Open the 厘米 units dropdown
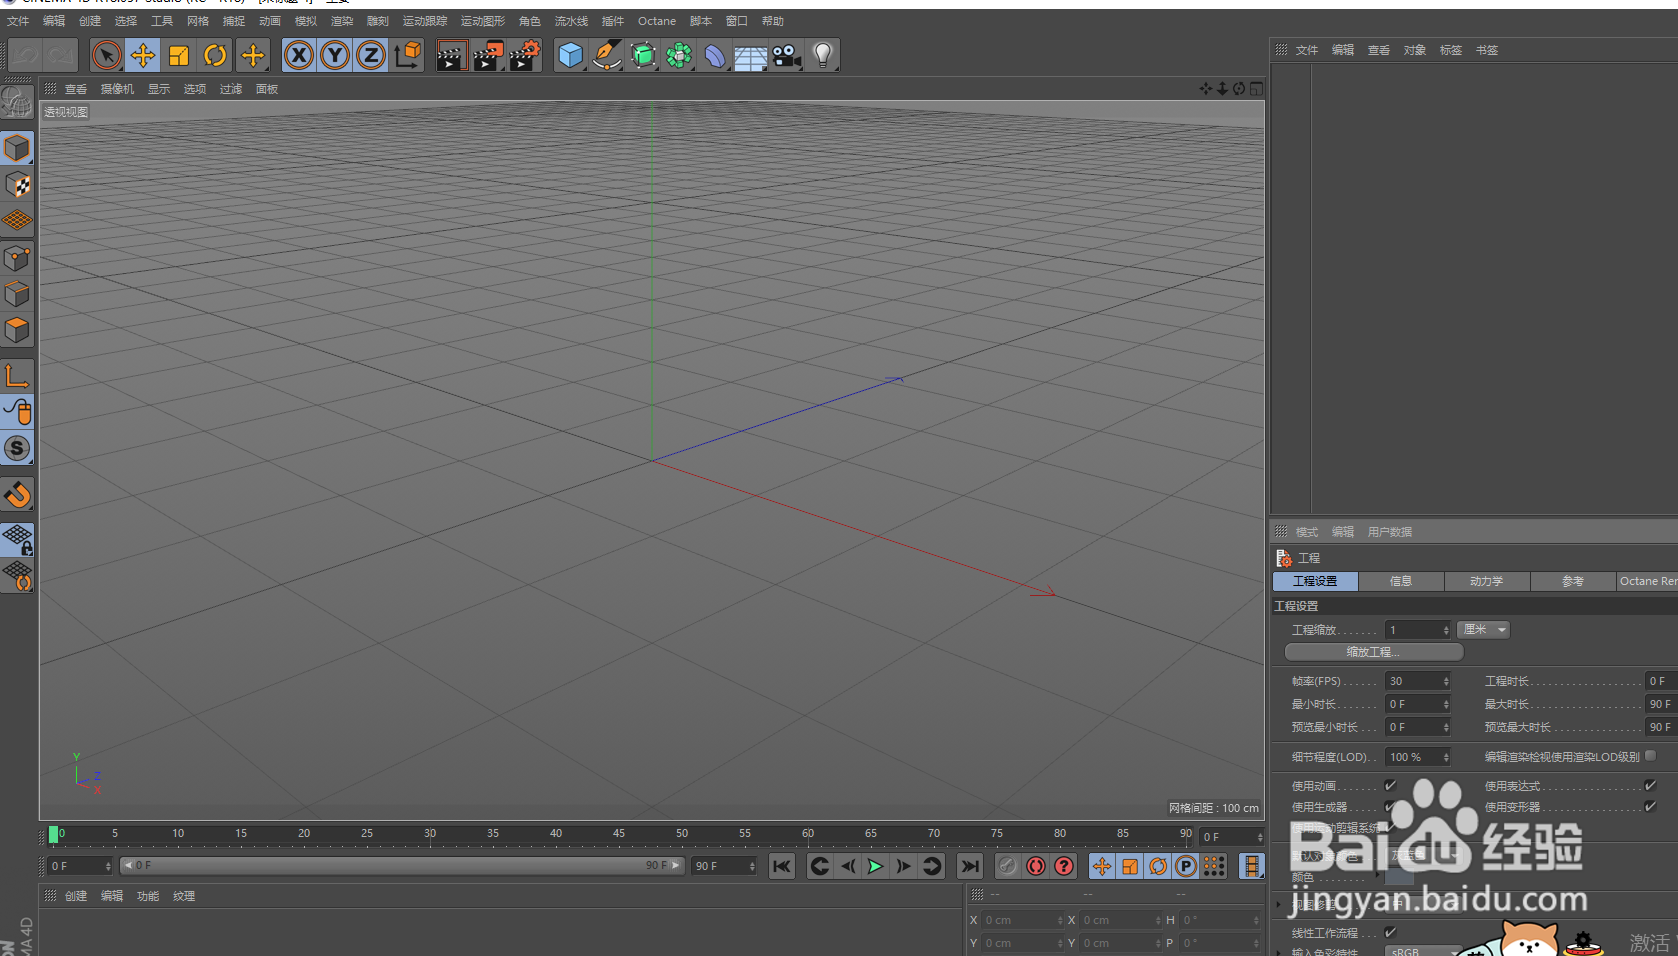 [x=1483, y=629]
